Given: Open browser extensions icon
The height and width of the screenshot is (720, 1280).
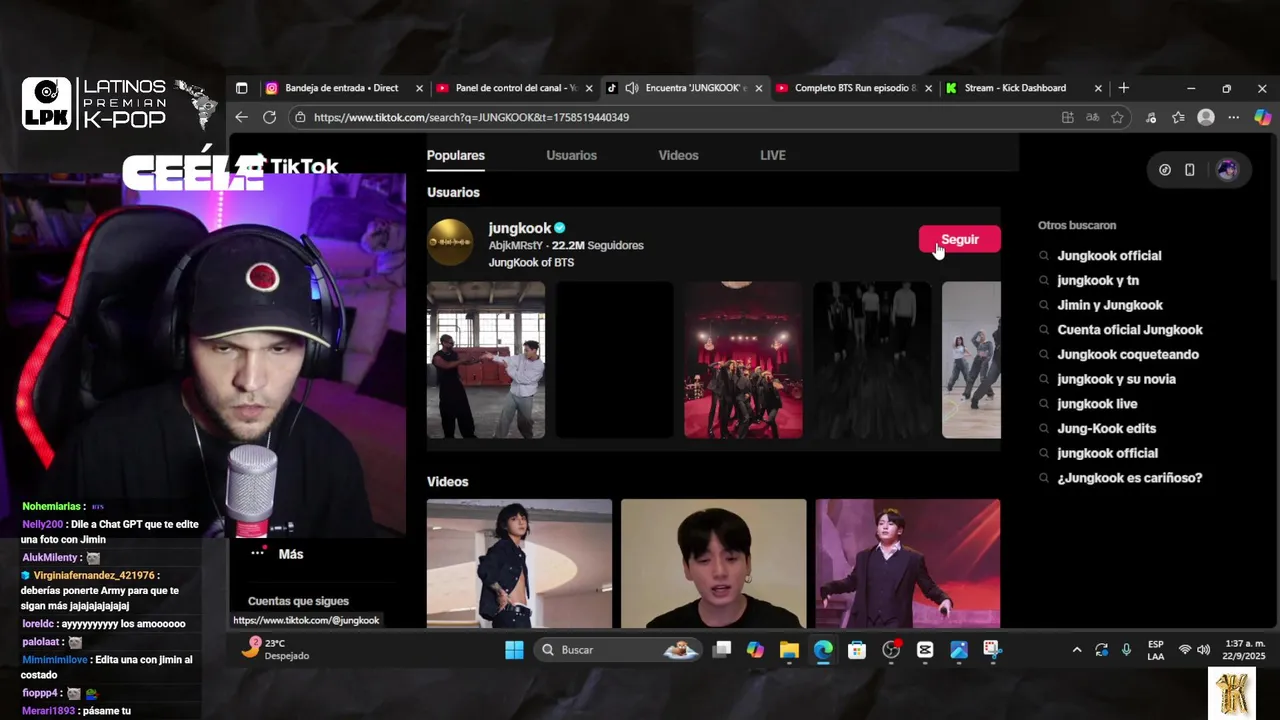Looking at the screenshot, I should [1152, 117].
